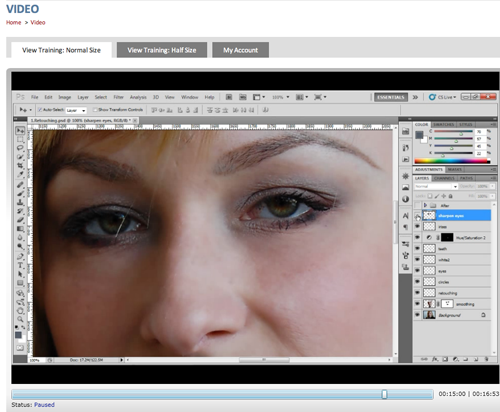Image resolution: width=500 pixels, height=412 pixels.
Task: Select the Path Selection tool
Action: tap(20, 274)
